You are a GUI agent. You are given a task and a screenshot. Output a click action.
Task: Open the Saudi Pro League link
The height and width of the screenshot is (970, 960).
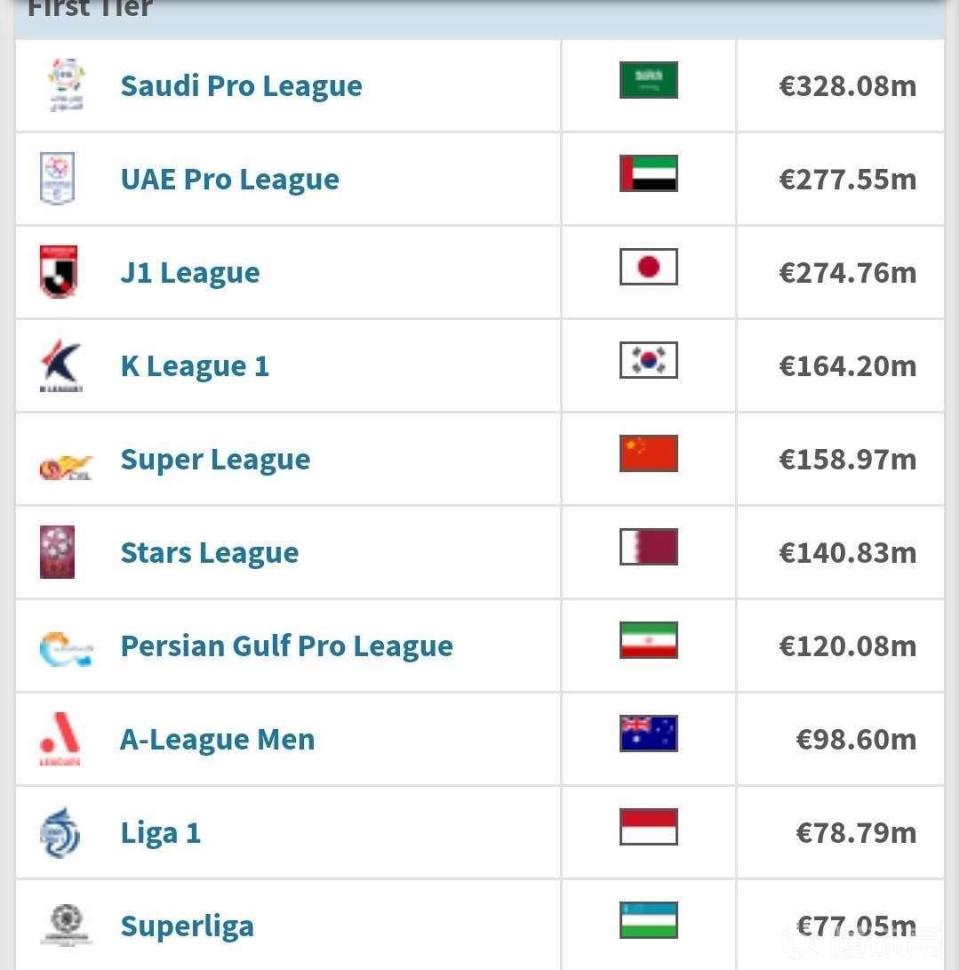click(241, 86)
